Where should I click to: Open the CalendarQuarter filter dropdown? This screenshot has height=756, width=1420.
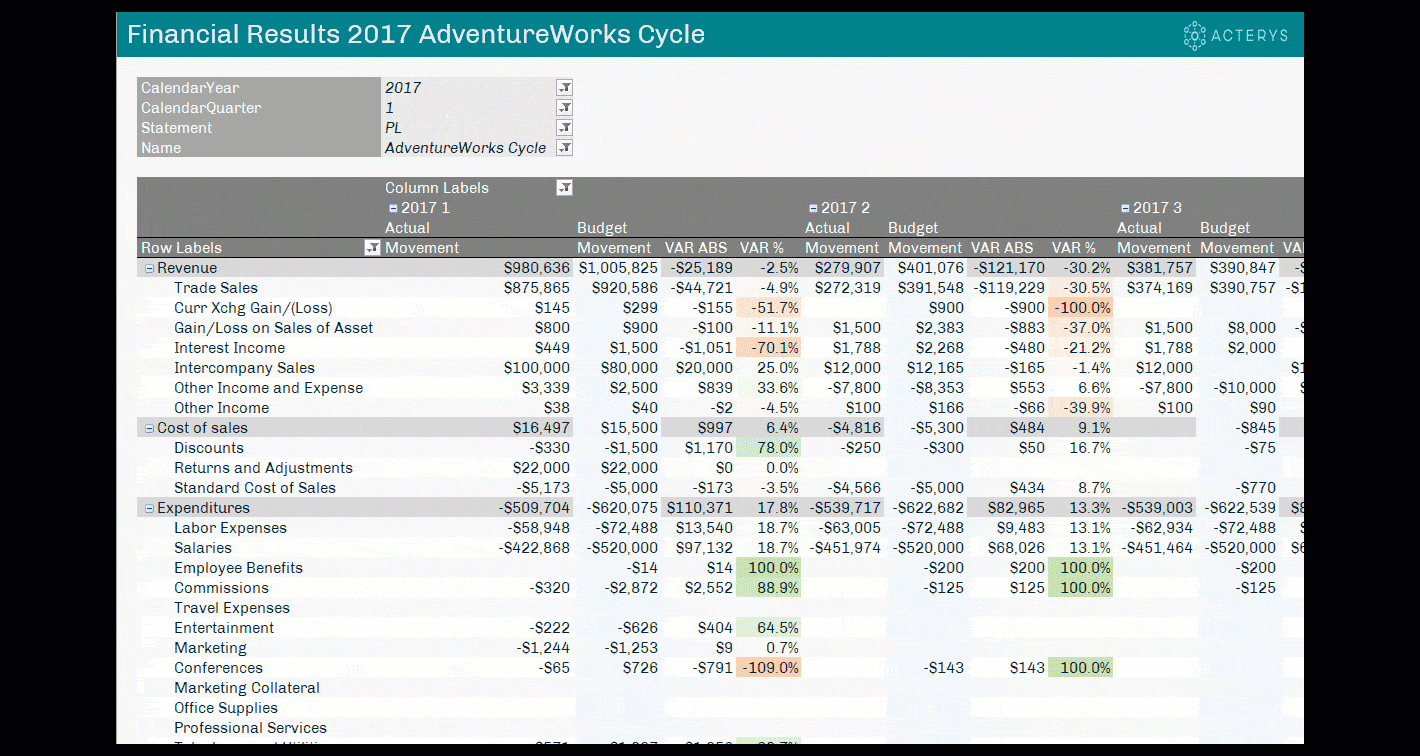[564, 108]
